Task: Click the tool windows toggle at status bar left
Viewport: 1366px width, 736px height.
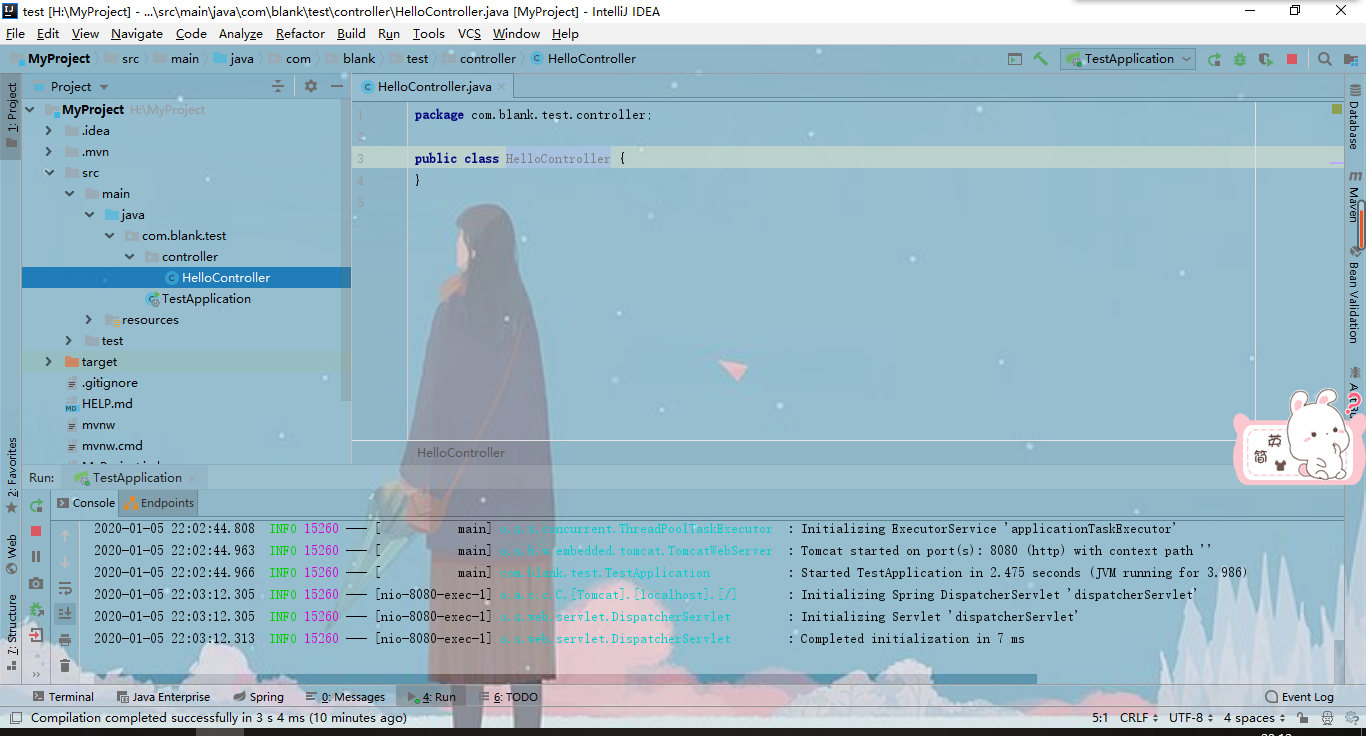Action: click(15, 718)
